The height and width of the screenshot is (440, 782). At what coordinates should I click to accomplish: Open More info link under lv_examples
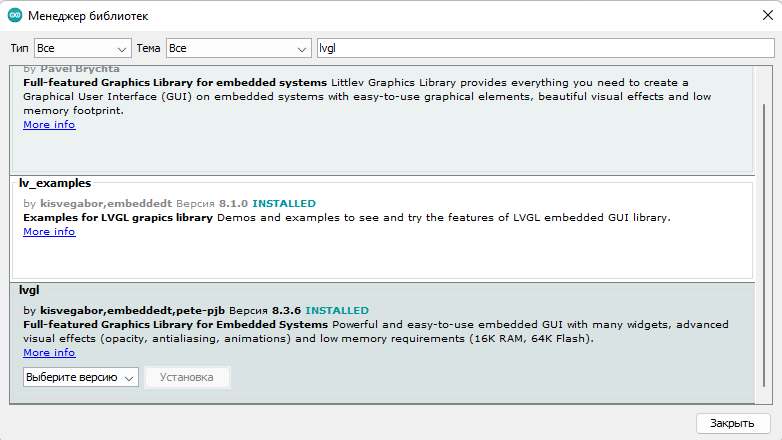click(x=49, y=231)
